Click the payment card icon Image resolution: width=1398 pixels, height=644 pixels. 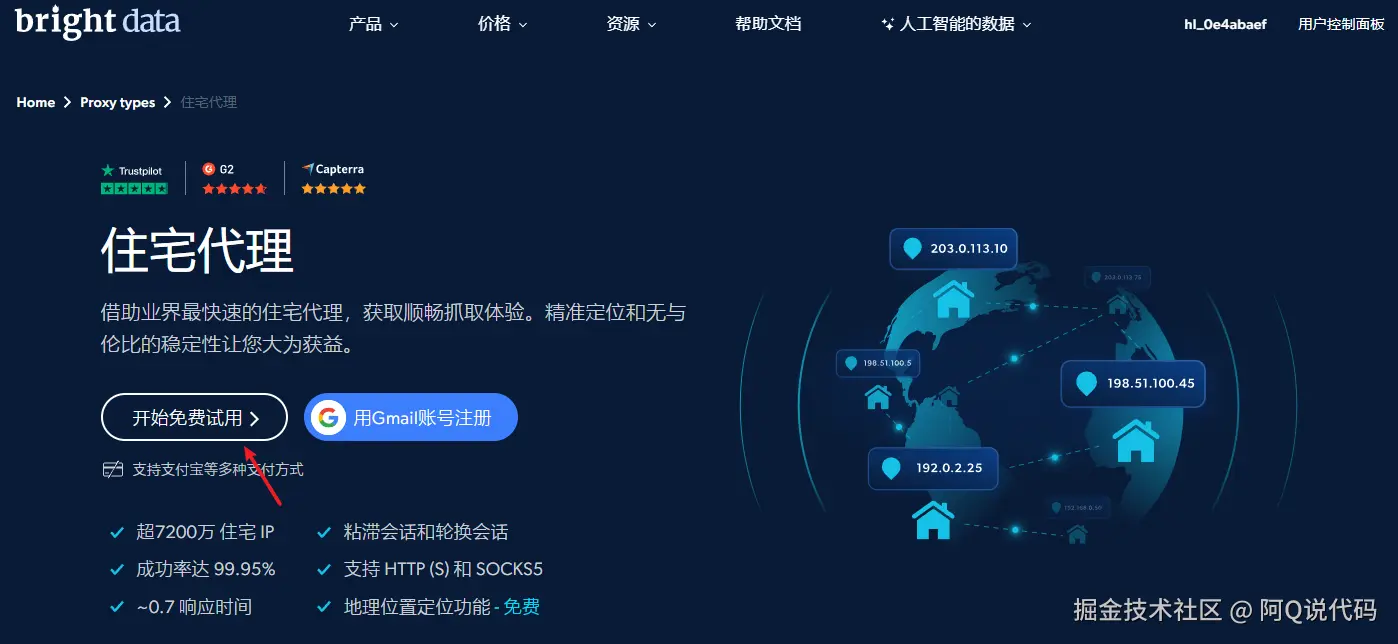(x=113, y=469)
